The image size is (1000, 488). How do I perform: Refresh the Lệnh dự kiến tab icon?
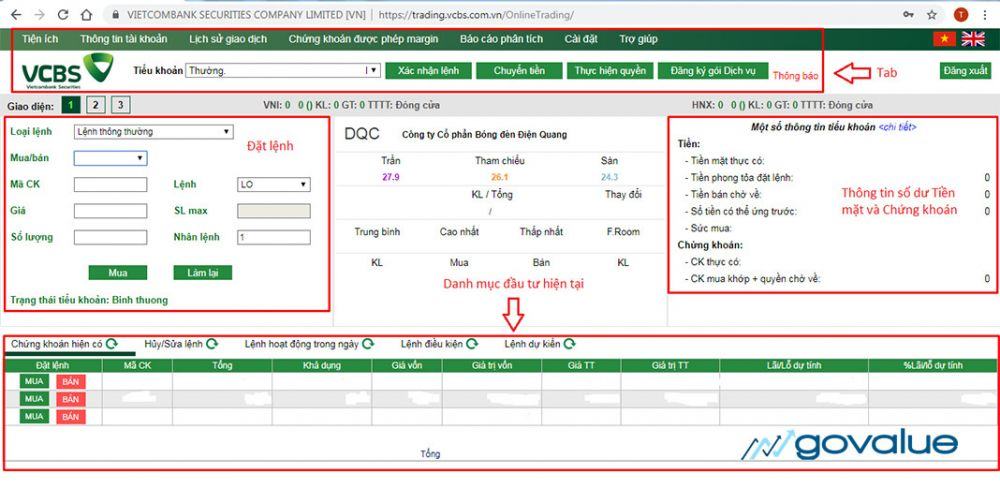click(x=569, y=344)
